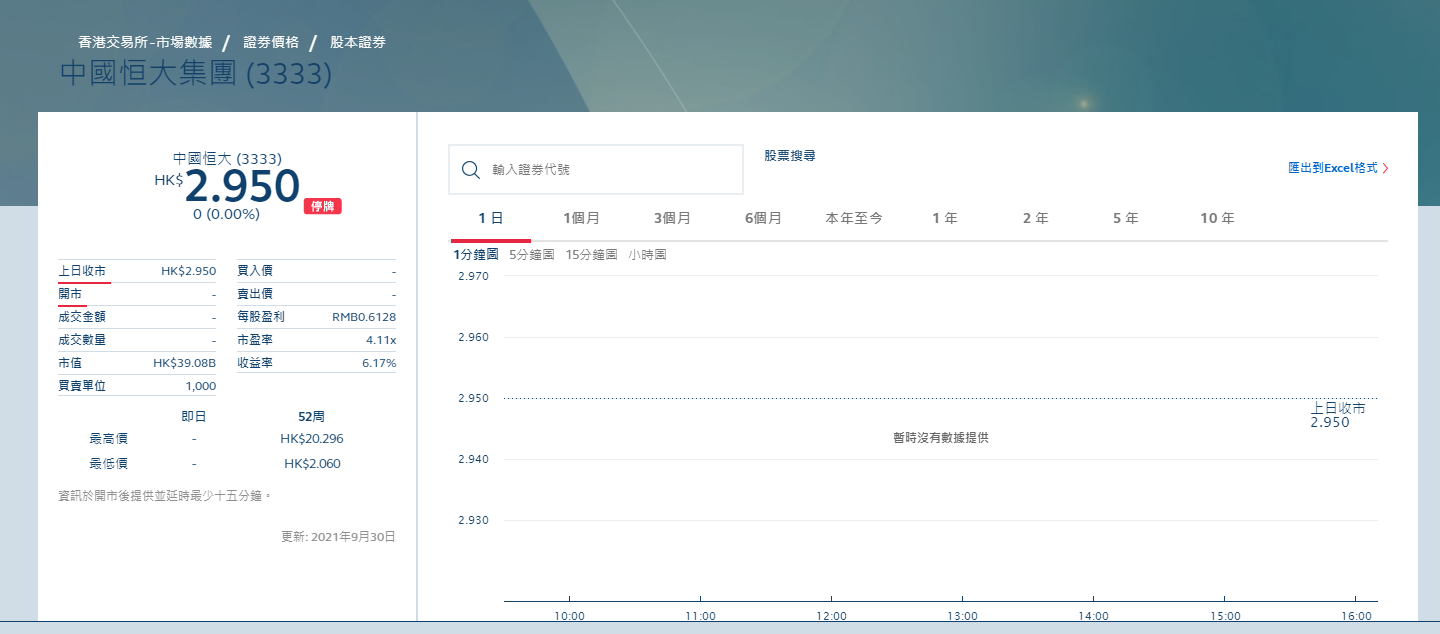Open the 3個月 price chart
Image resolution: width=1440 pixels, height=634 pixels.
[673, 217]
